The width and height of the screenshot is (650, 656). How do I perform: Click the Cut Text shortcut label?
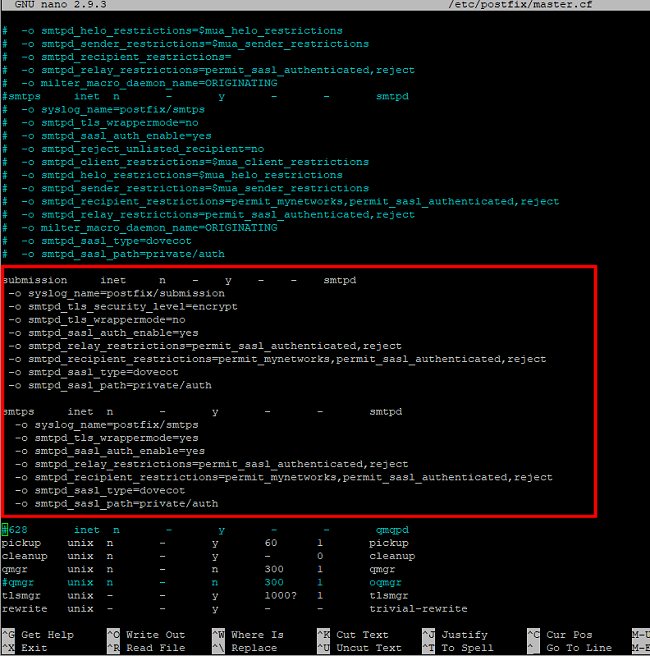[362, 635]
